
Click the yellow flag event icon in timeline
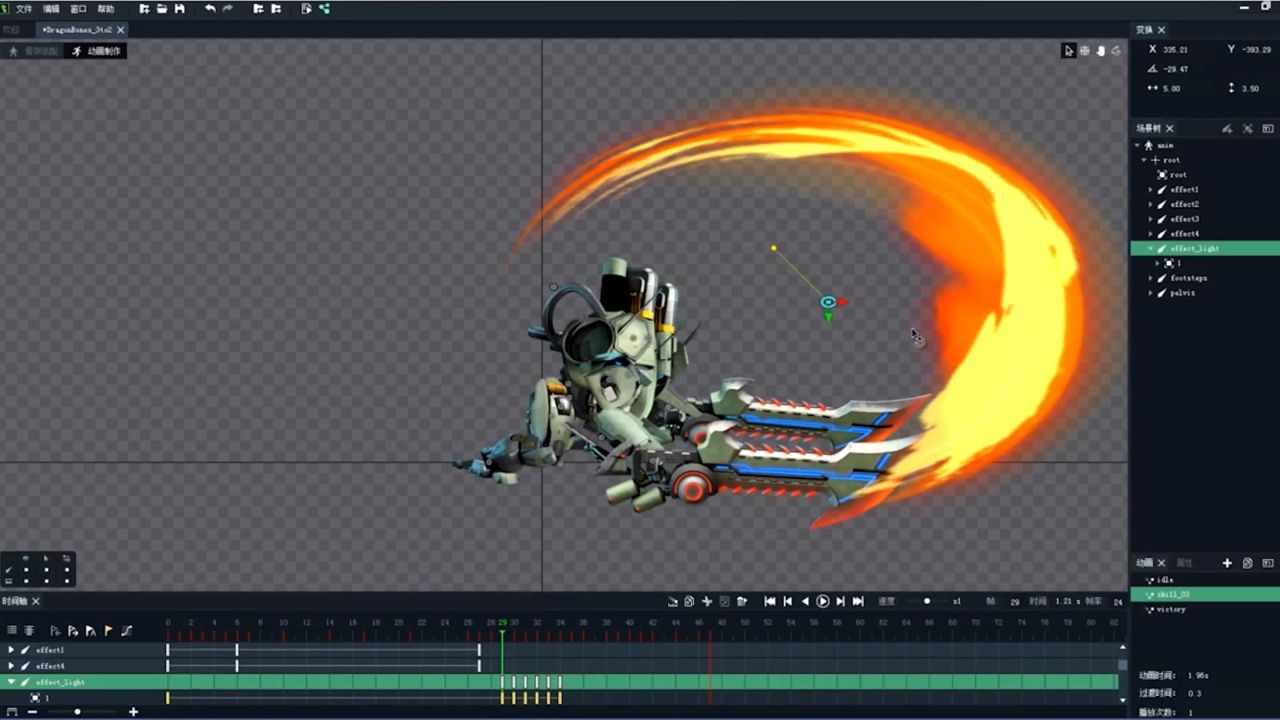(x=109, y=631)
